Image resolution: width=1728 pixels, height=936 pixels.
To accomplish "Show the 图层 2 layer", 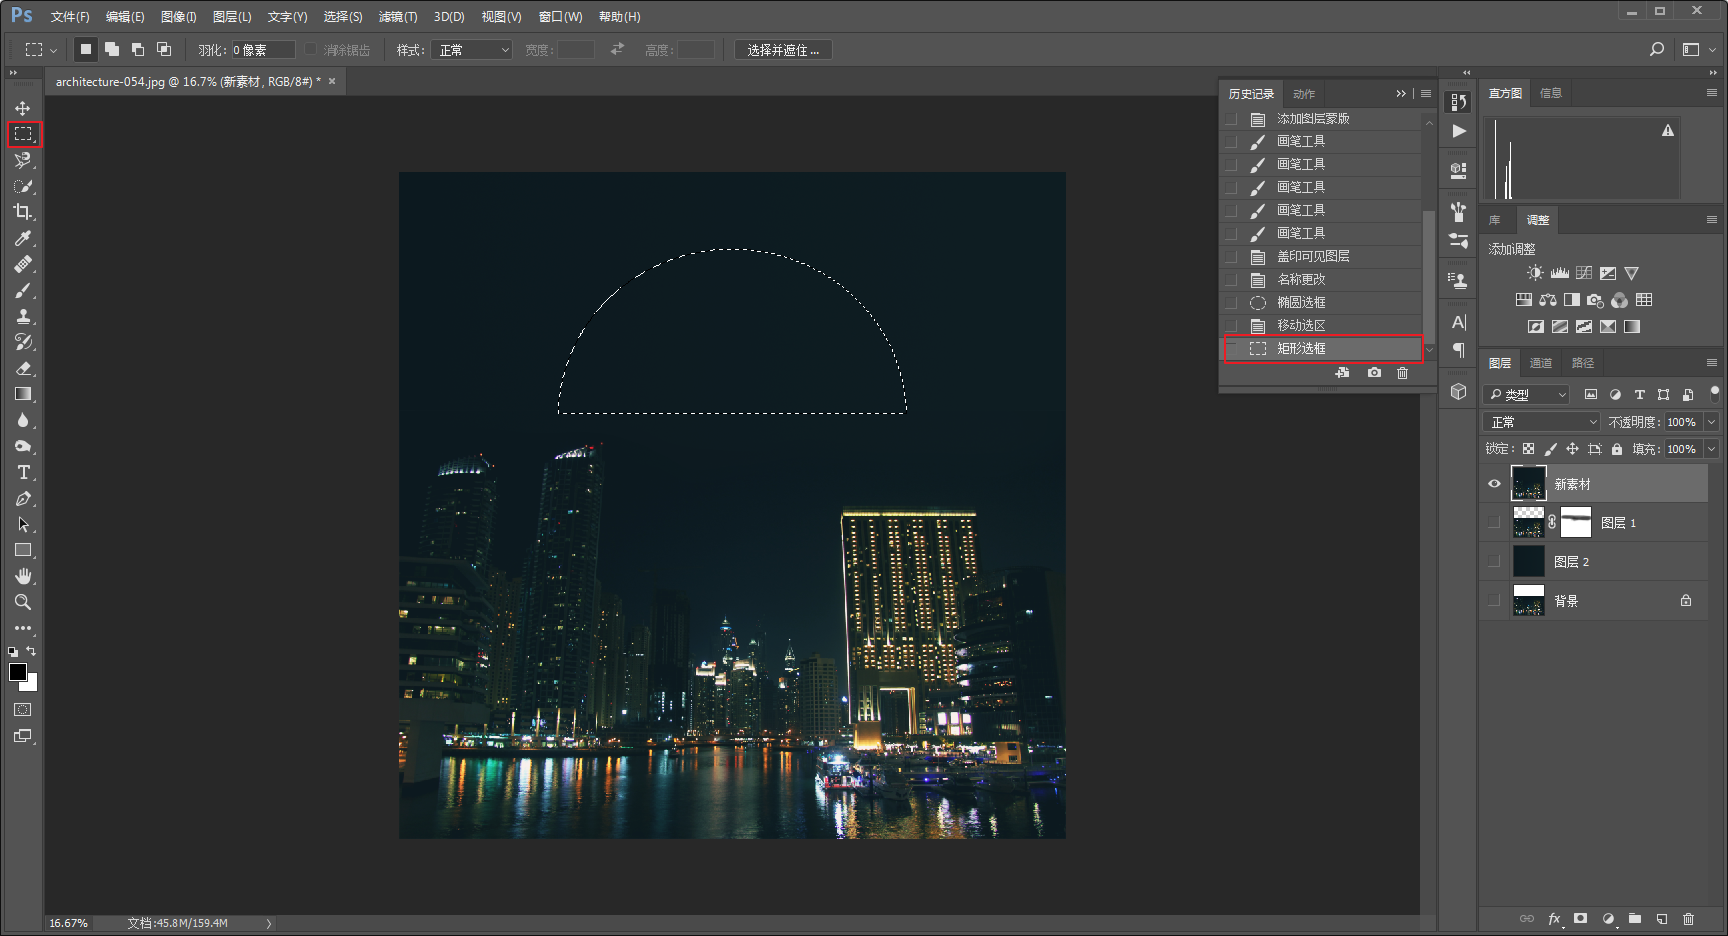I will click(x=1494, y=561).
